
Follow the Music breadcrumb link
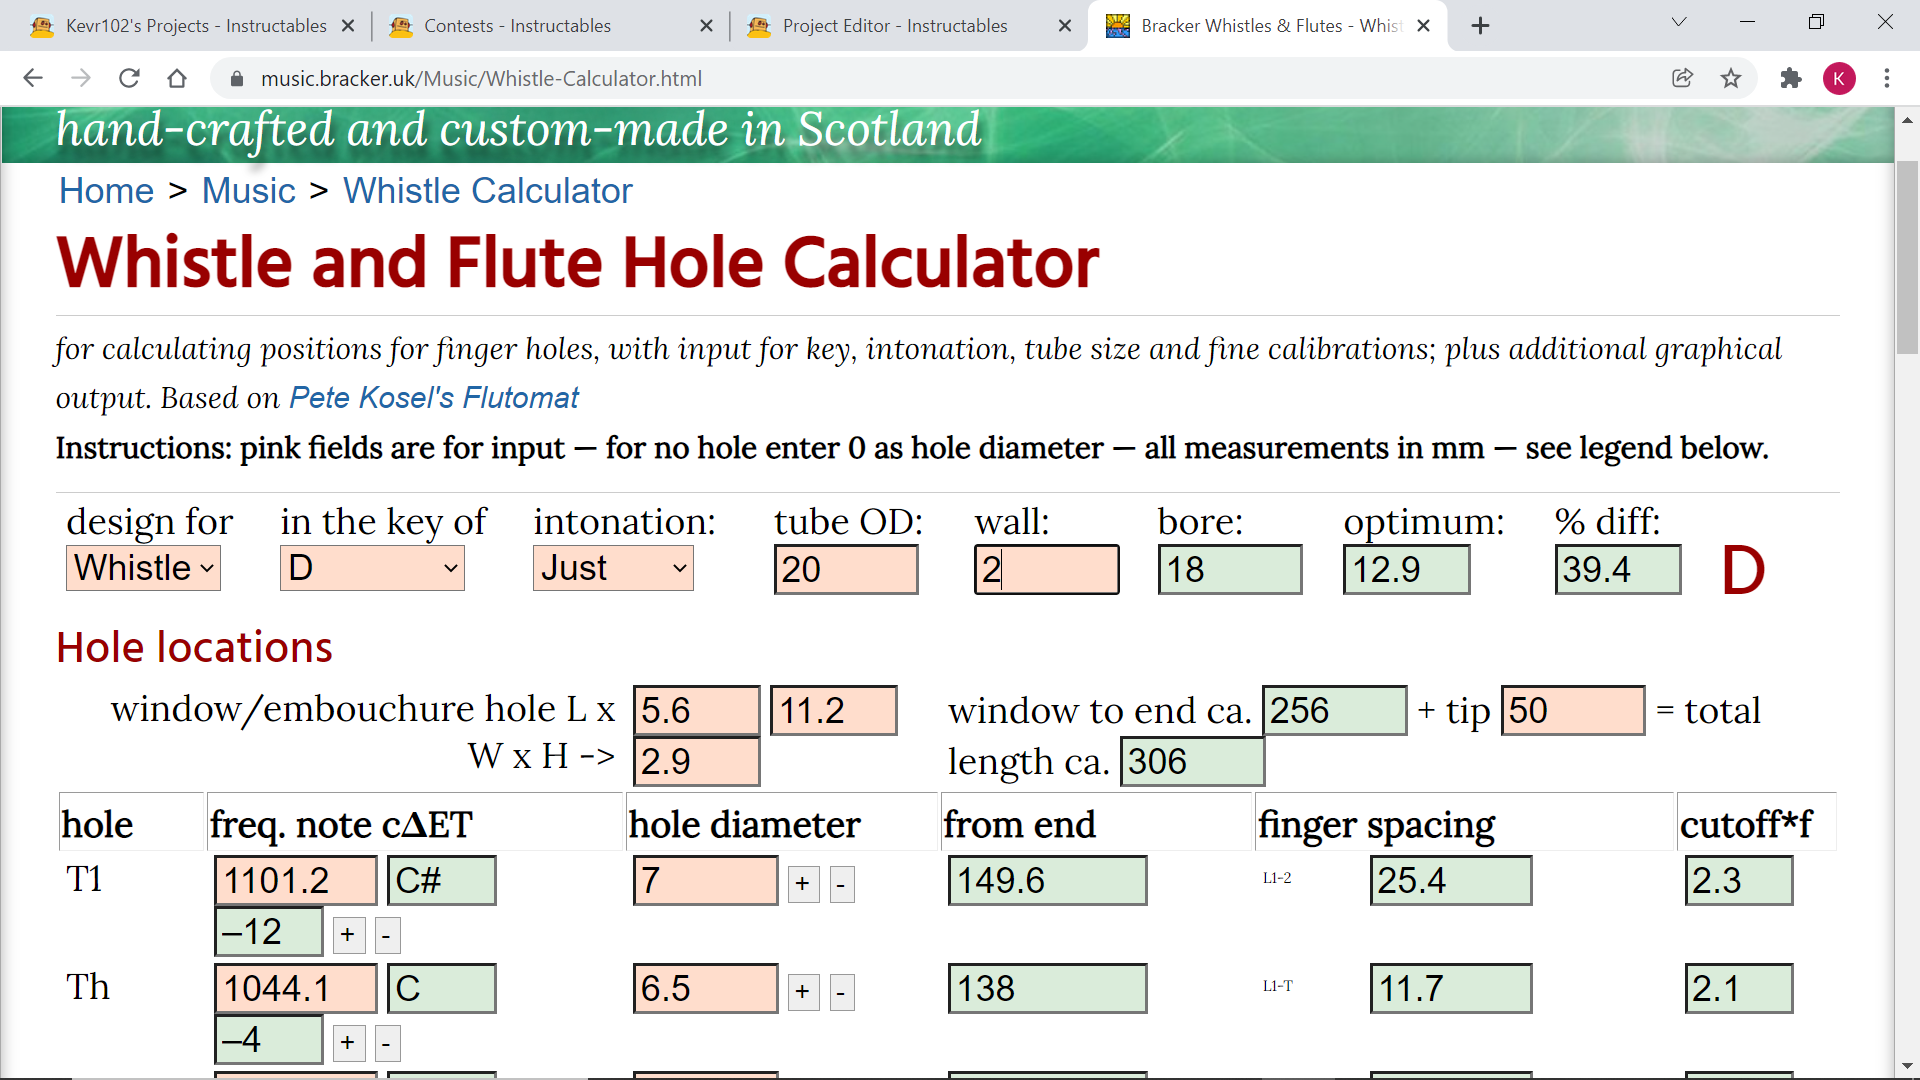(249, 191)
